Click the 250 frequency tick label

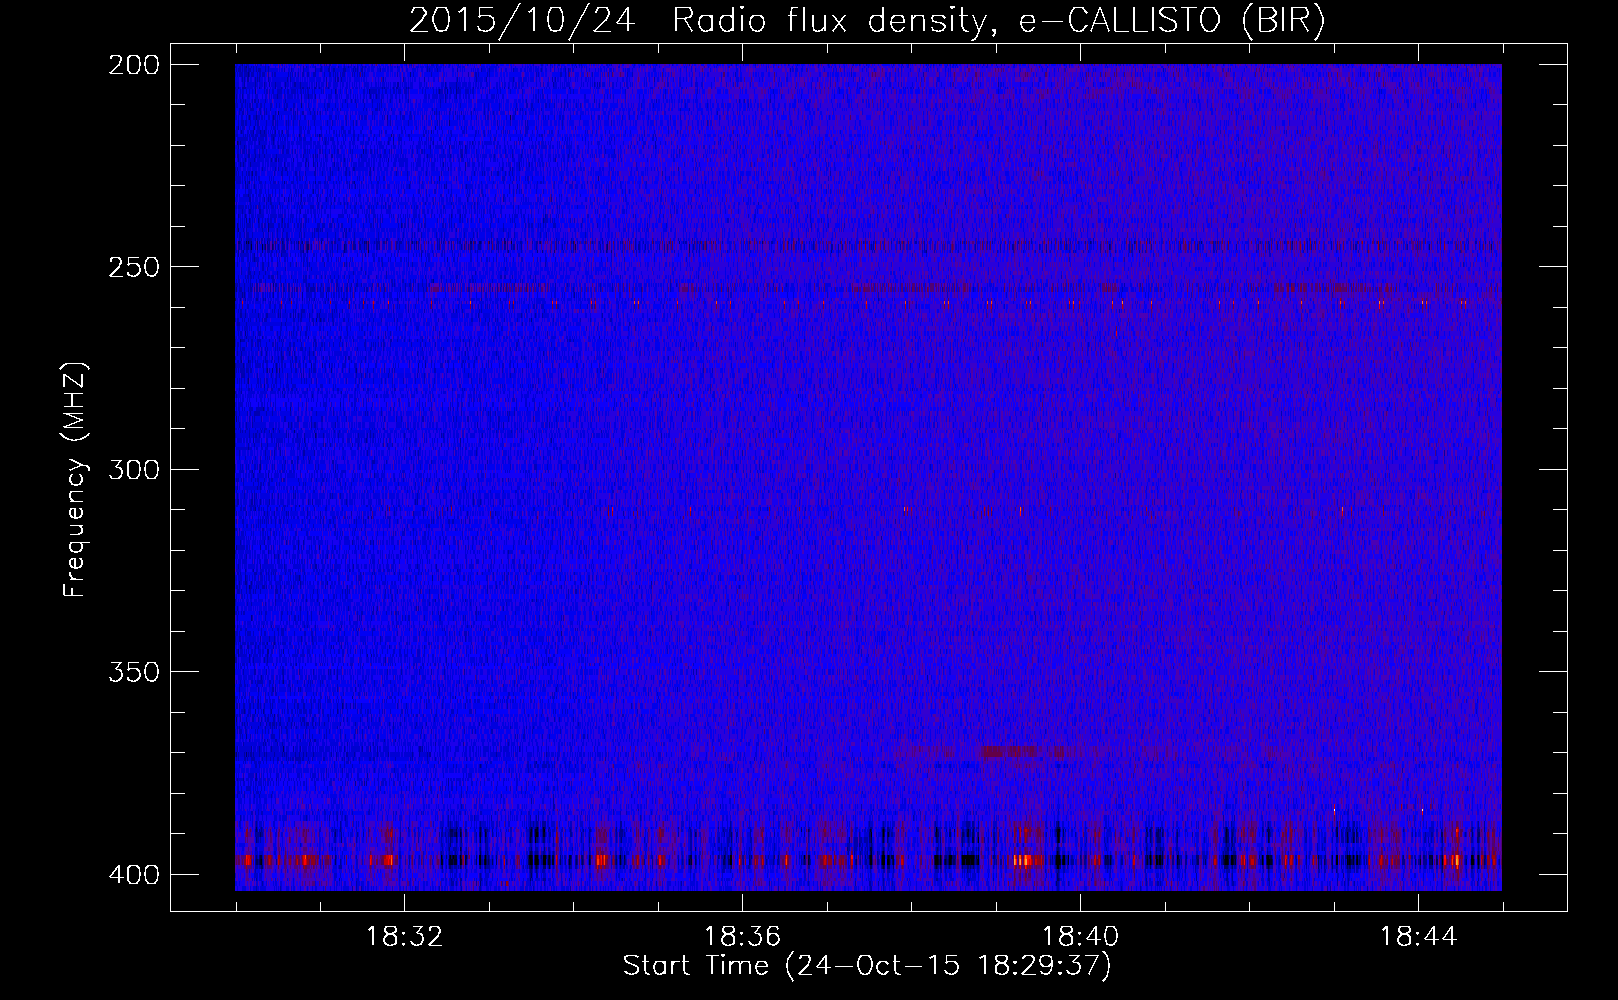point(133,267)
